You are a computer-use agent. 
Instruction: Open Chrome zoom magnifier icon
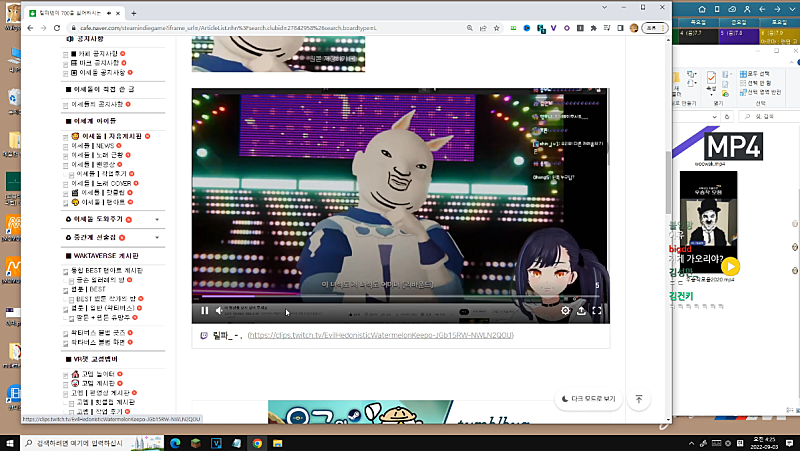469,28
